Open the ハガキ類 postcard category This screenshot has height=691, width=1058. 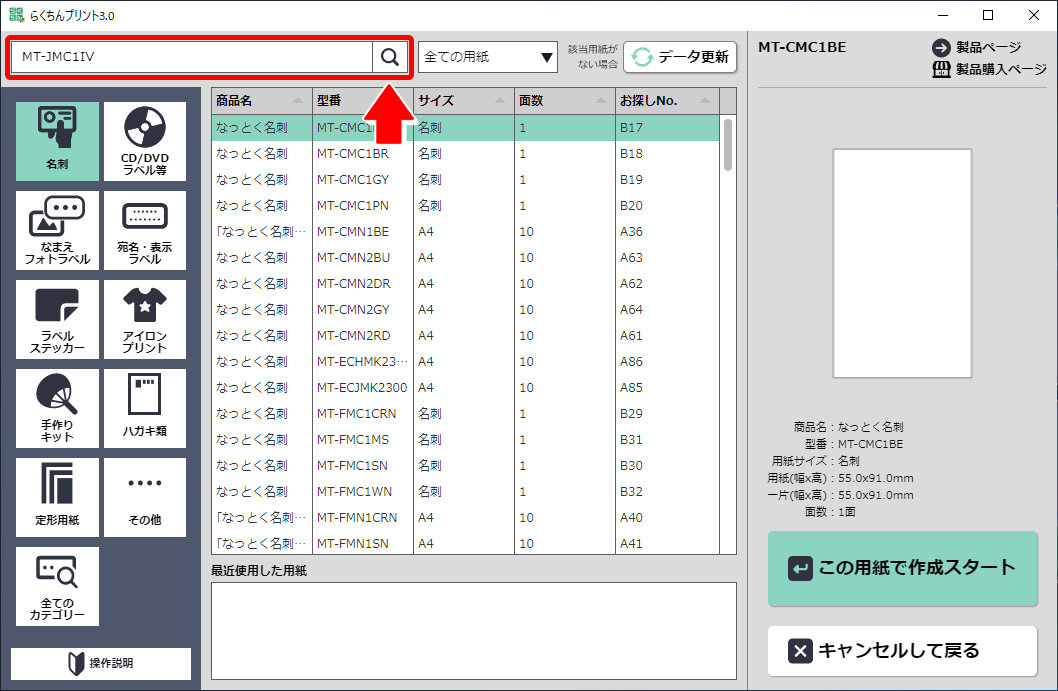tap(145, 409)
